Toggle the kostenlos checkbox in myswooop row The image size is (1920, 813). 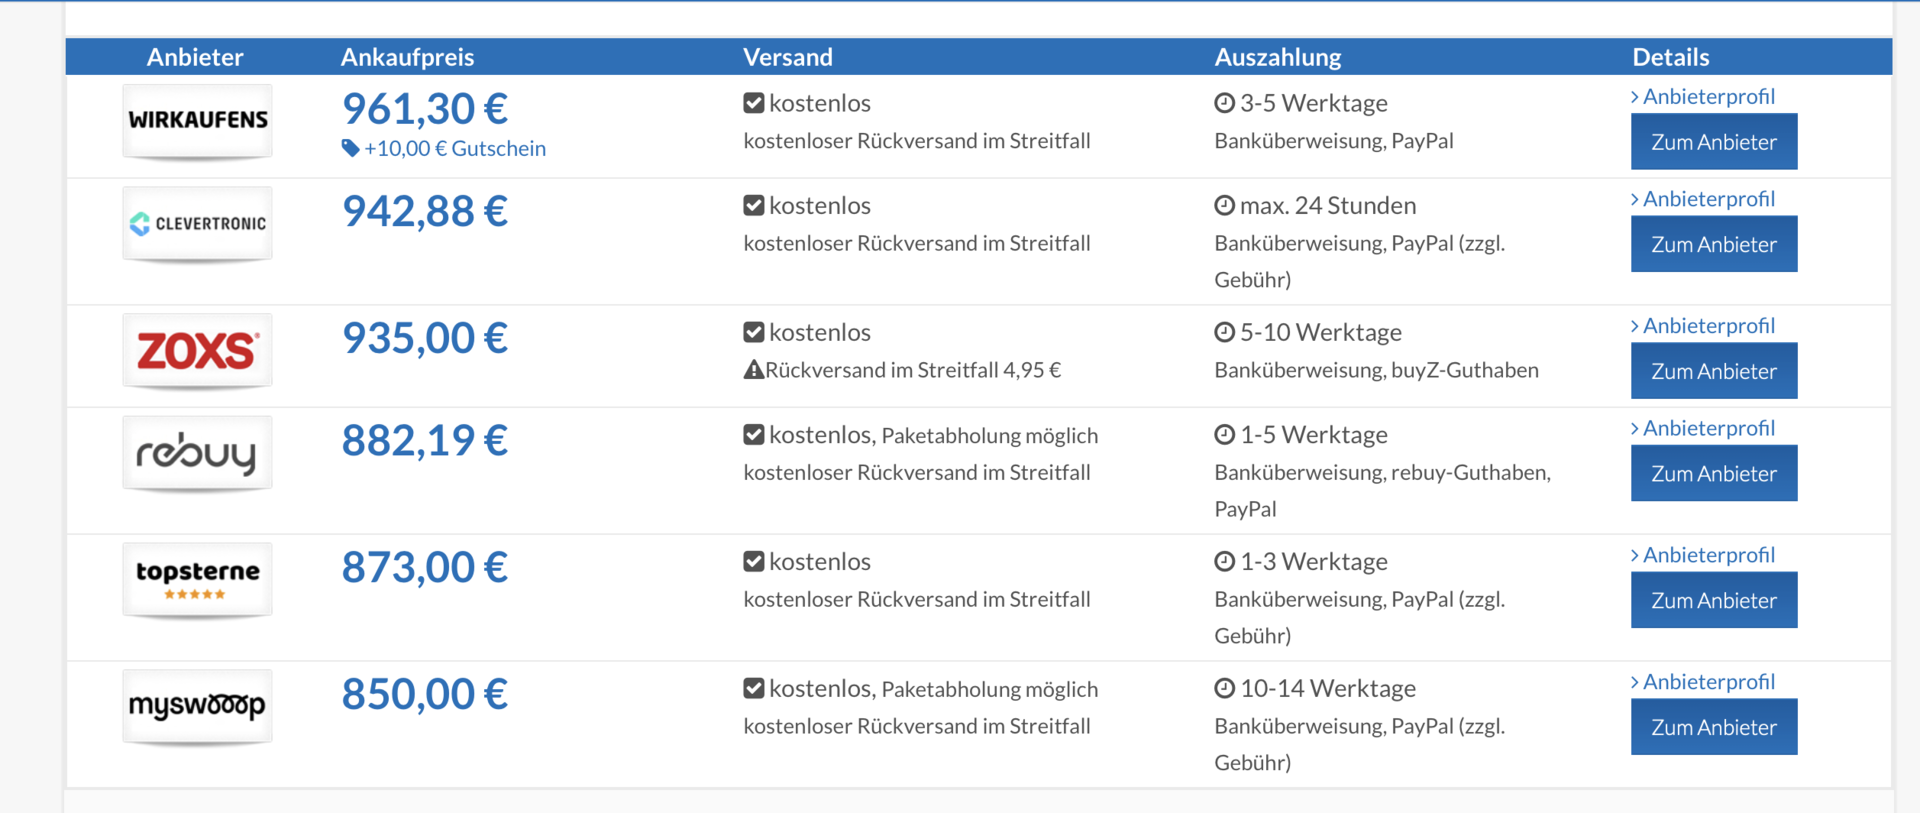[754, 689]
